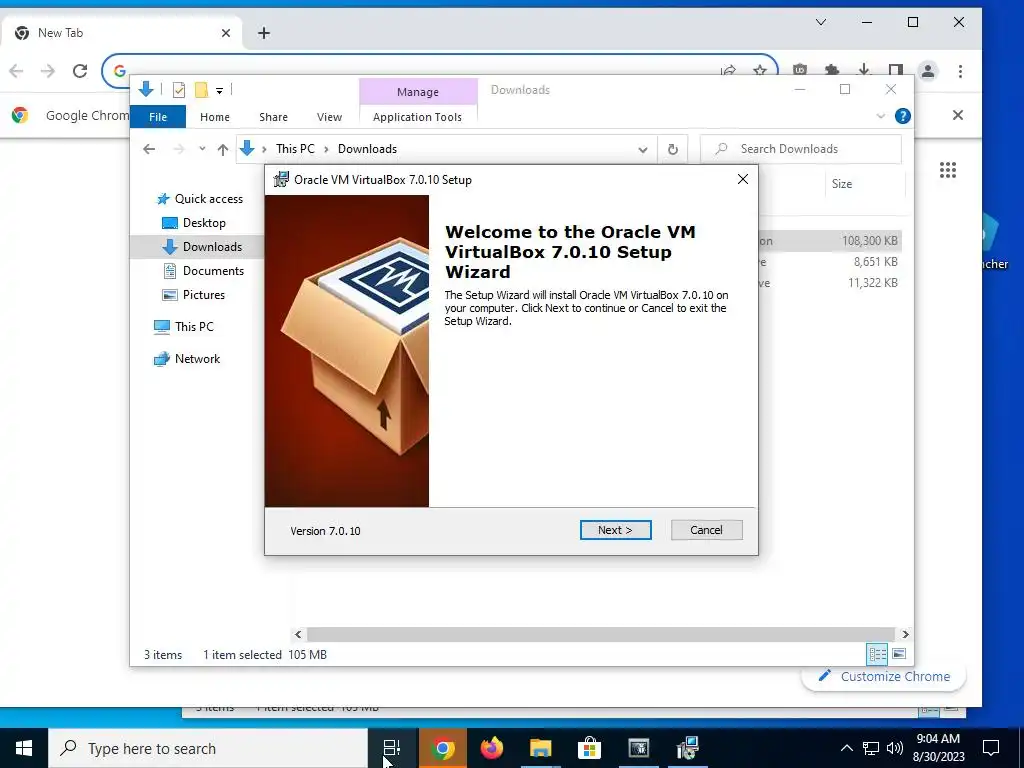Screen dimensions: 1024x768
Task: Select Downloads in the navigation pane
Action: pyautogui.click(x=202, y=247)
